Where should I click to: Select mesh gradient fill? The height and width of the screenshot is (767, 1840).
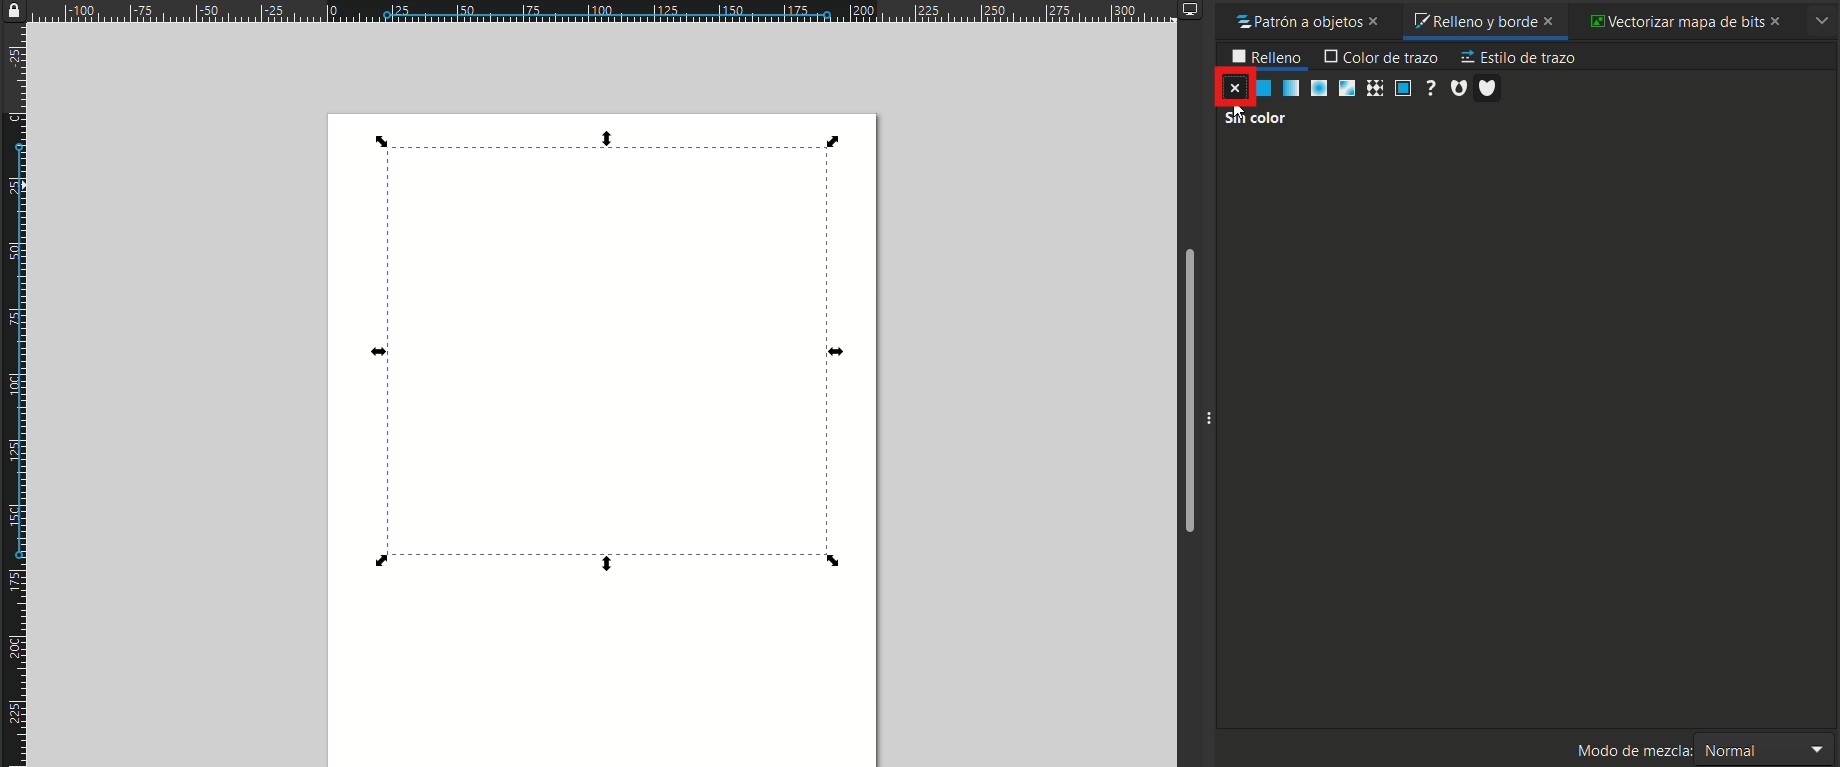1347,88
